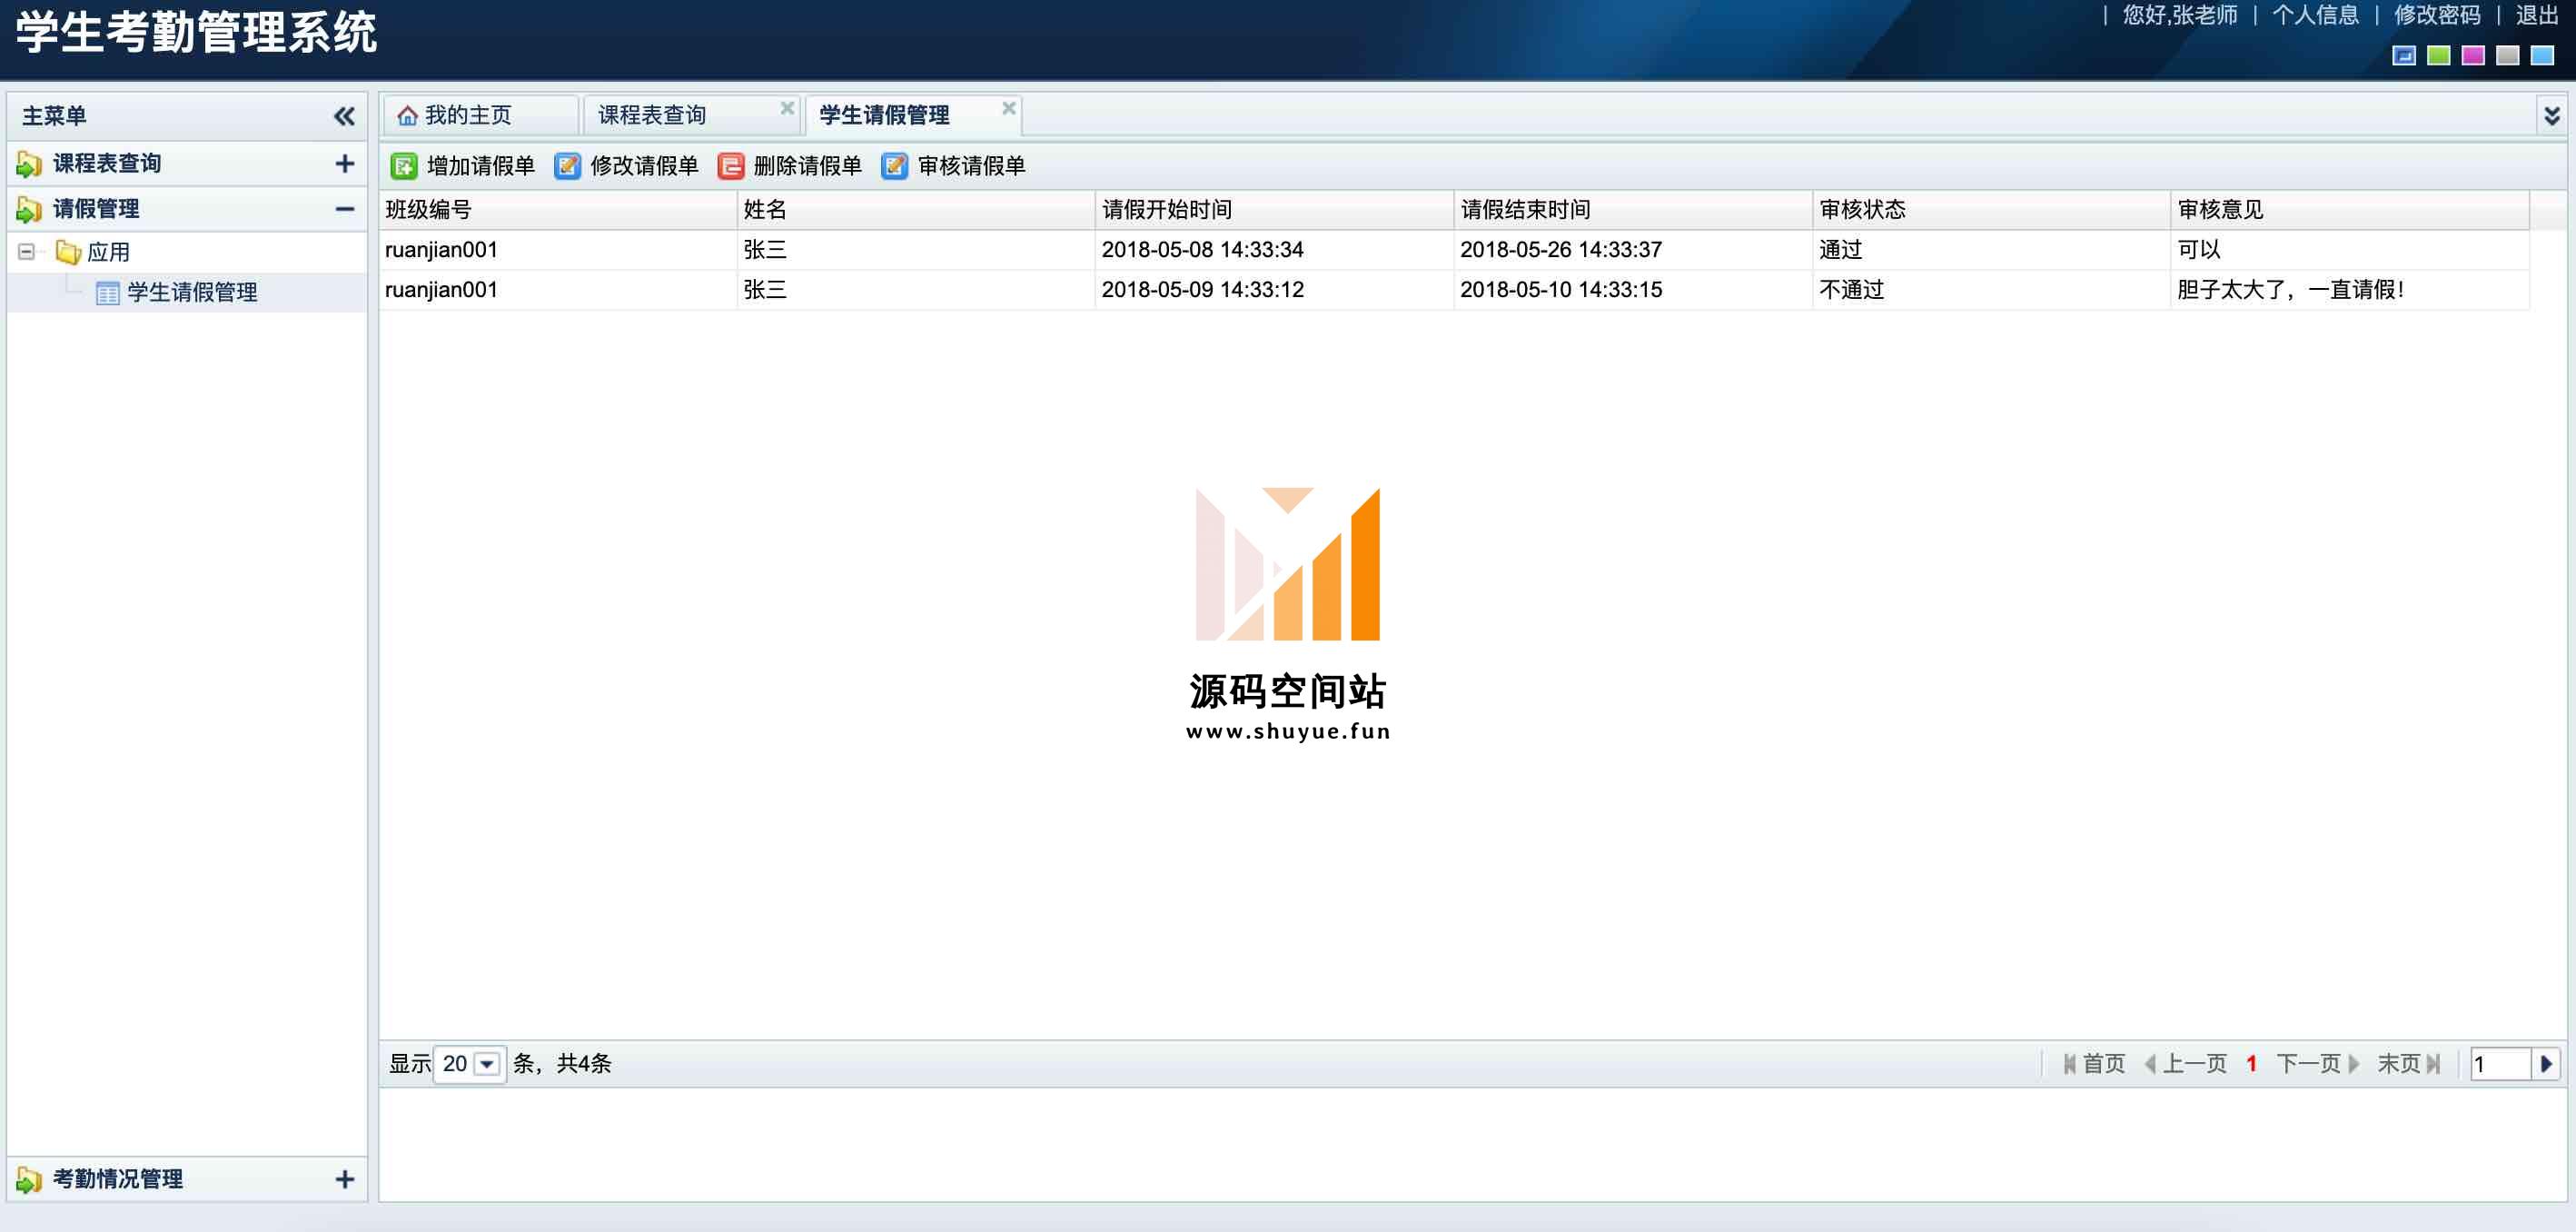2576x1232 pixels.
Task: Click the 请假管理 folder icon in sidebar
Action: 29,209
